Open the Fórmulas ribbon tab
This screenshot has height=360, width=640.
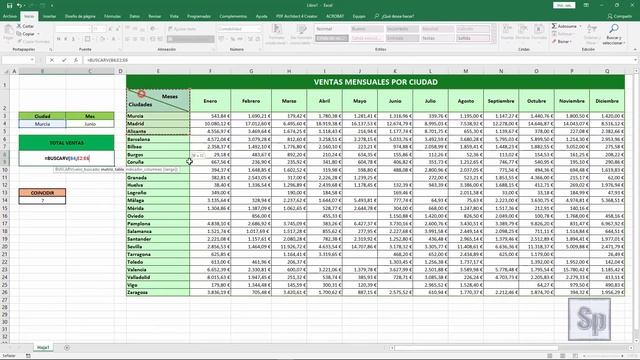[112, 16]
